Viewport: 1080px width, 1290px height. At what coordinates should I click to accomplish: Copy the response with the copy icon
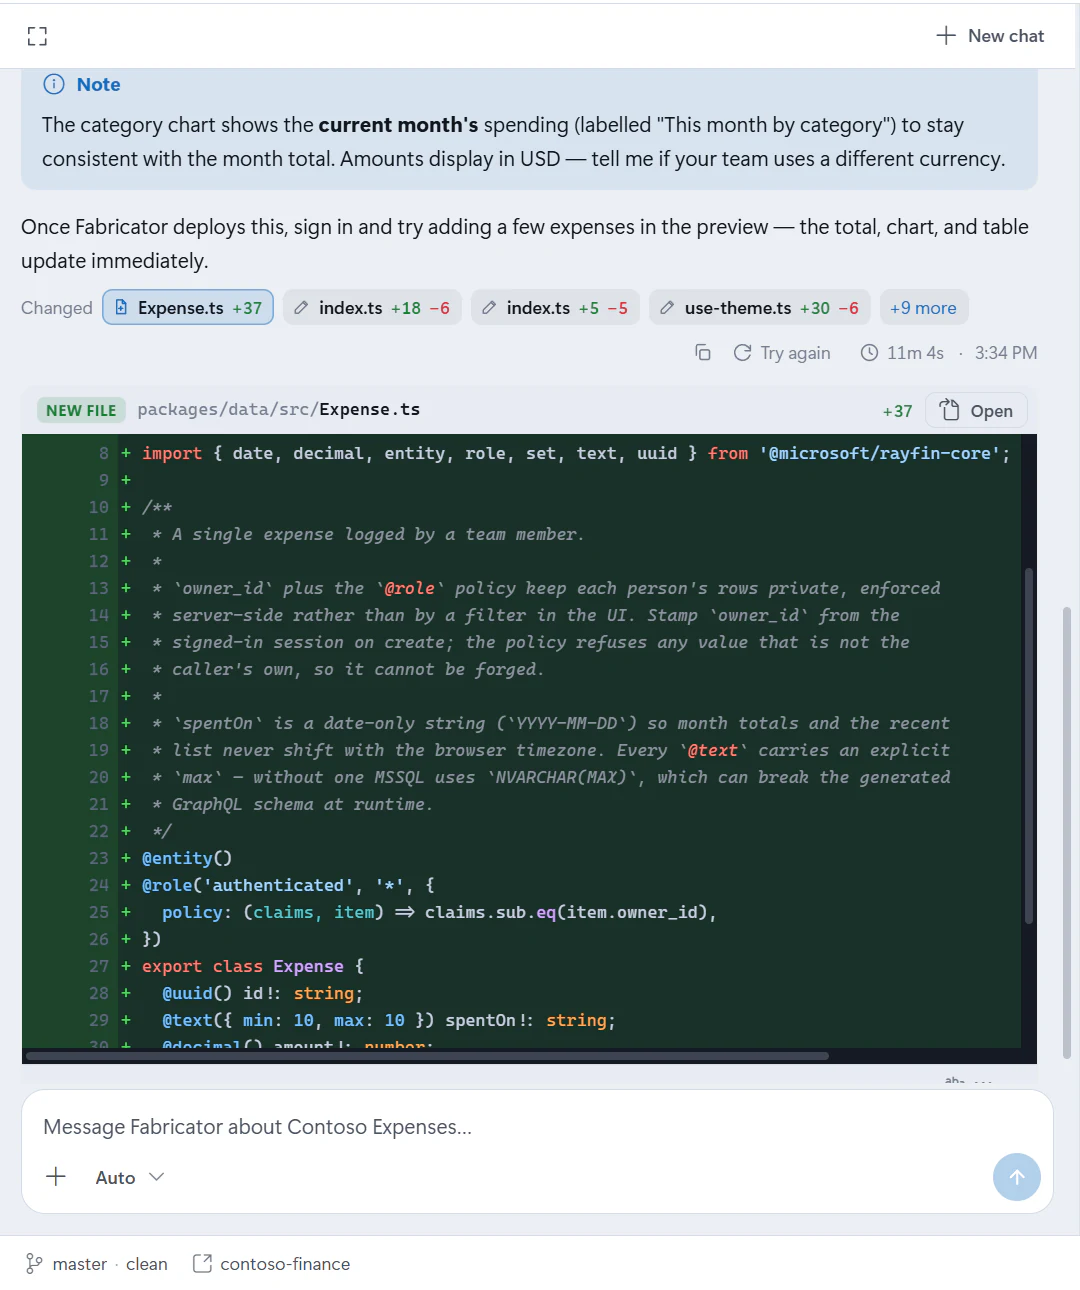[x=703, y=353]
